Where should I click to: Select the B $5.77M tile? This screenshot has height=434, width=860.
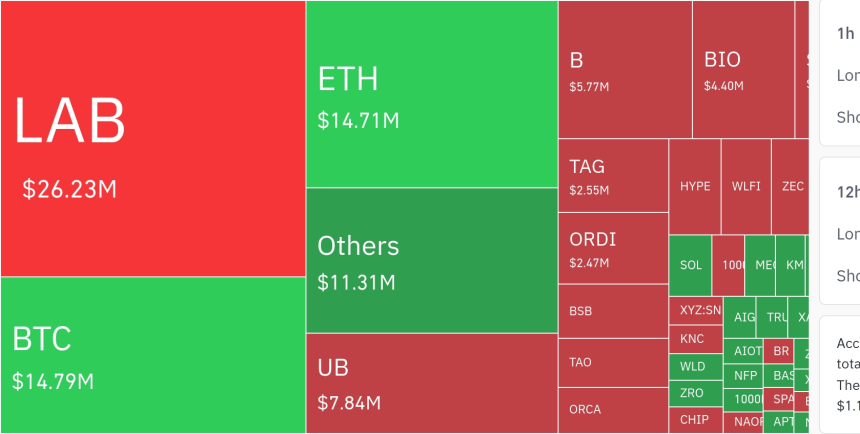[625, 69]
